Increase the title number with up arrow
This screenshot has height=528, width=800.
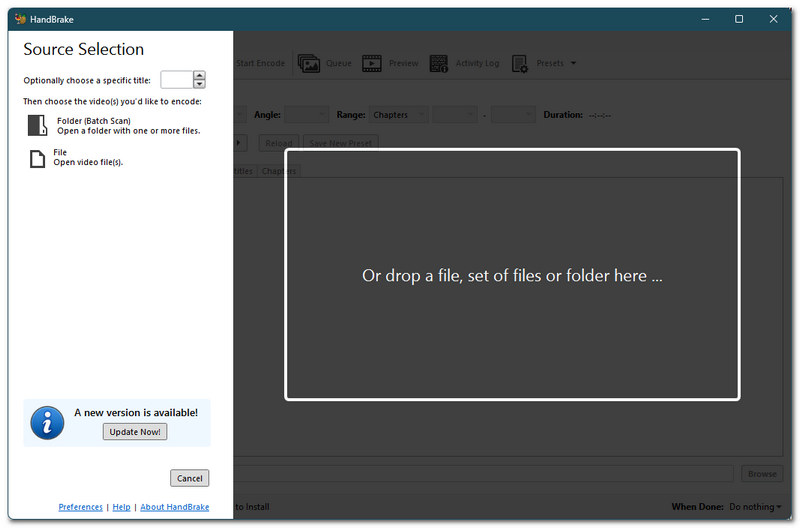pos(199,76)
